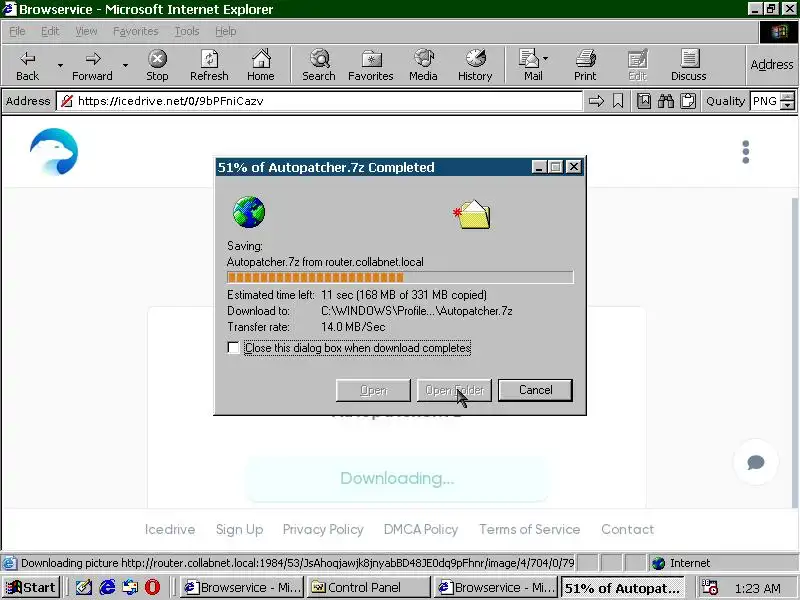Click the bookmarks book icon
800x600 pixels.
coord(644,101)
